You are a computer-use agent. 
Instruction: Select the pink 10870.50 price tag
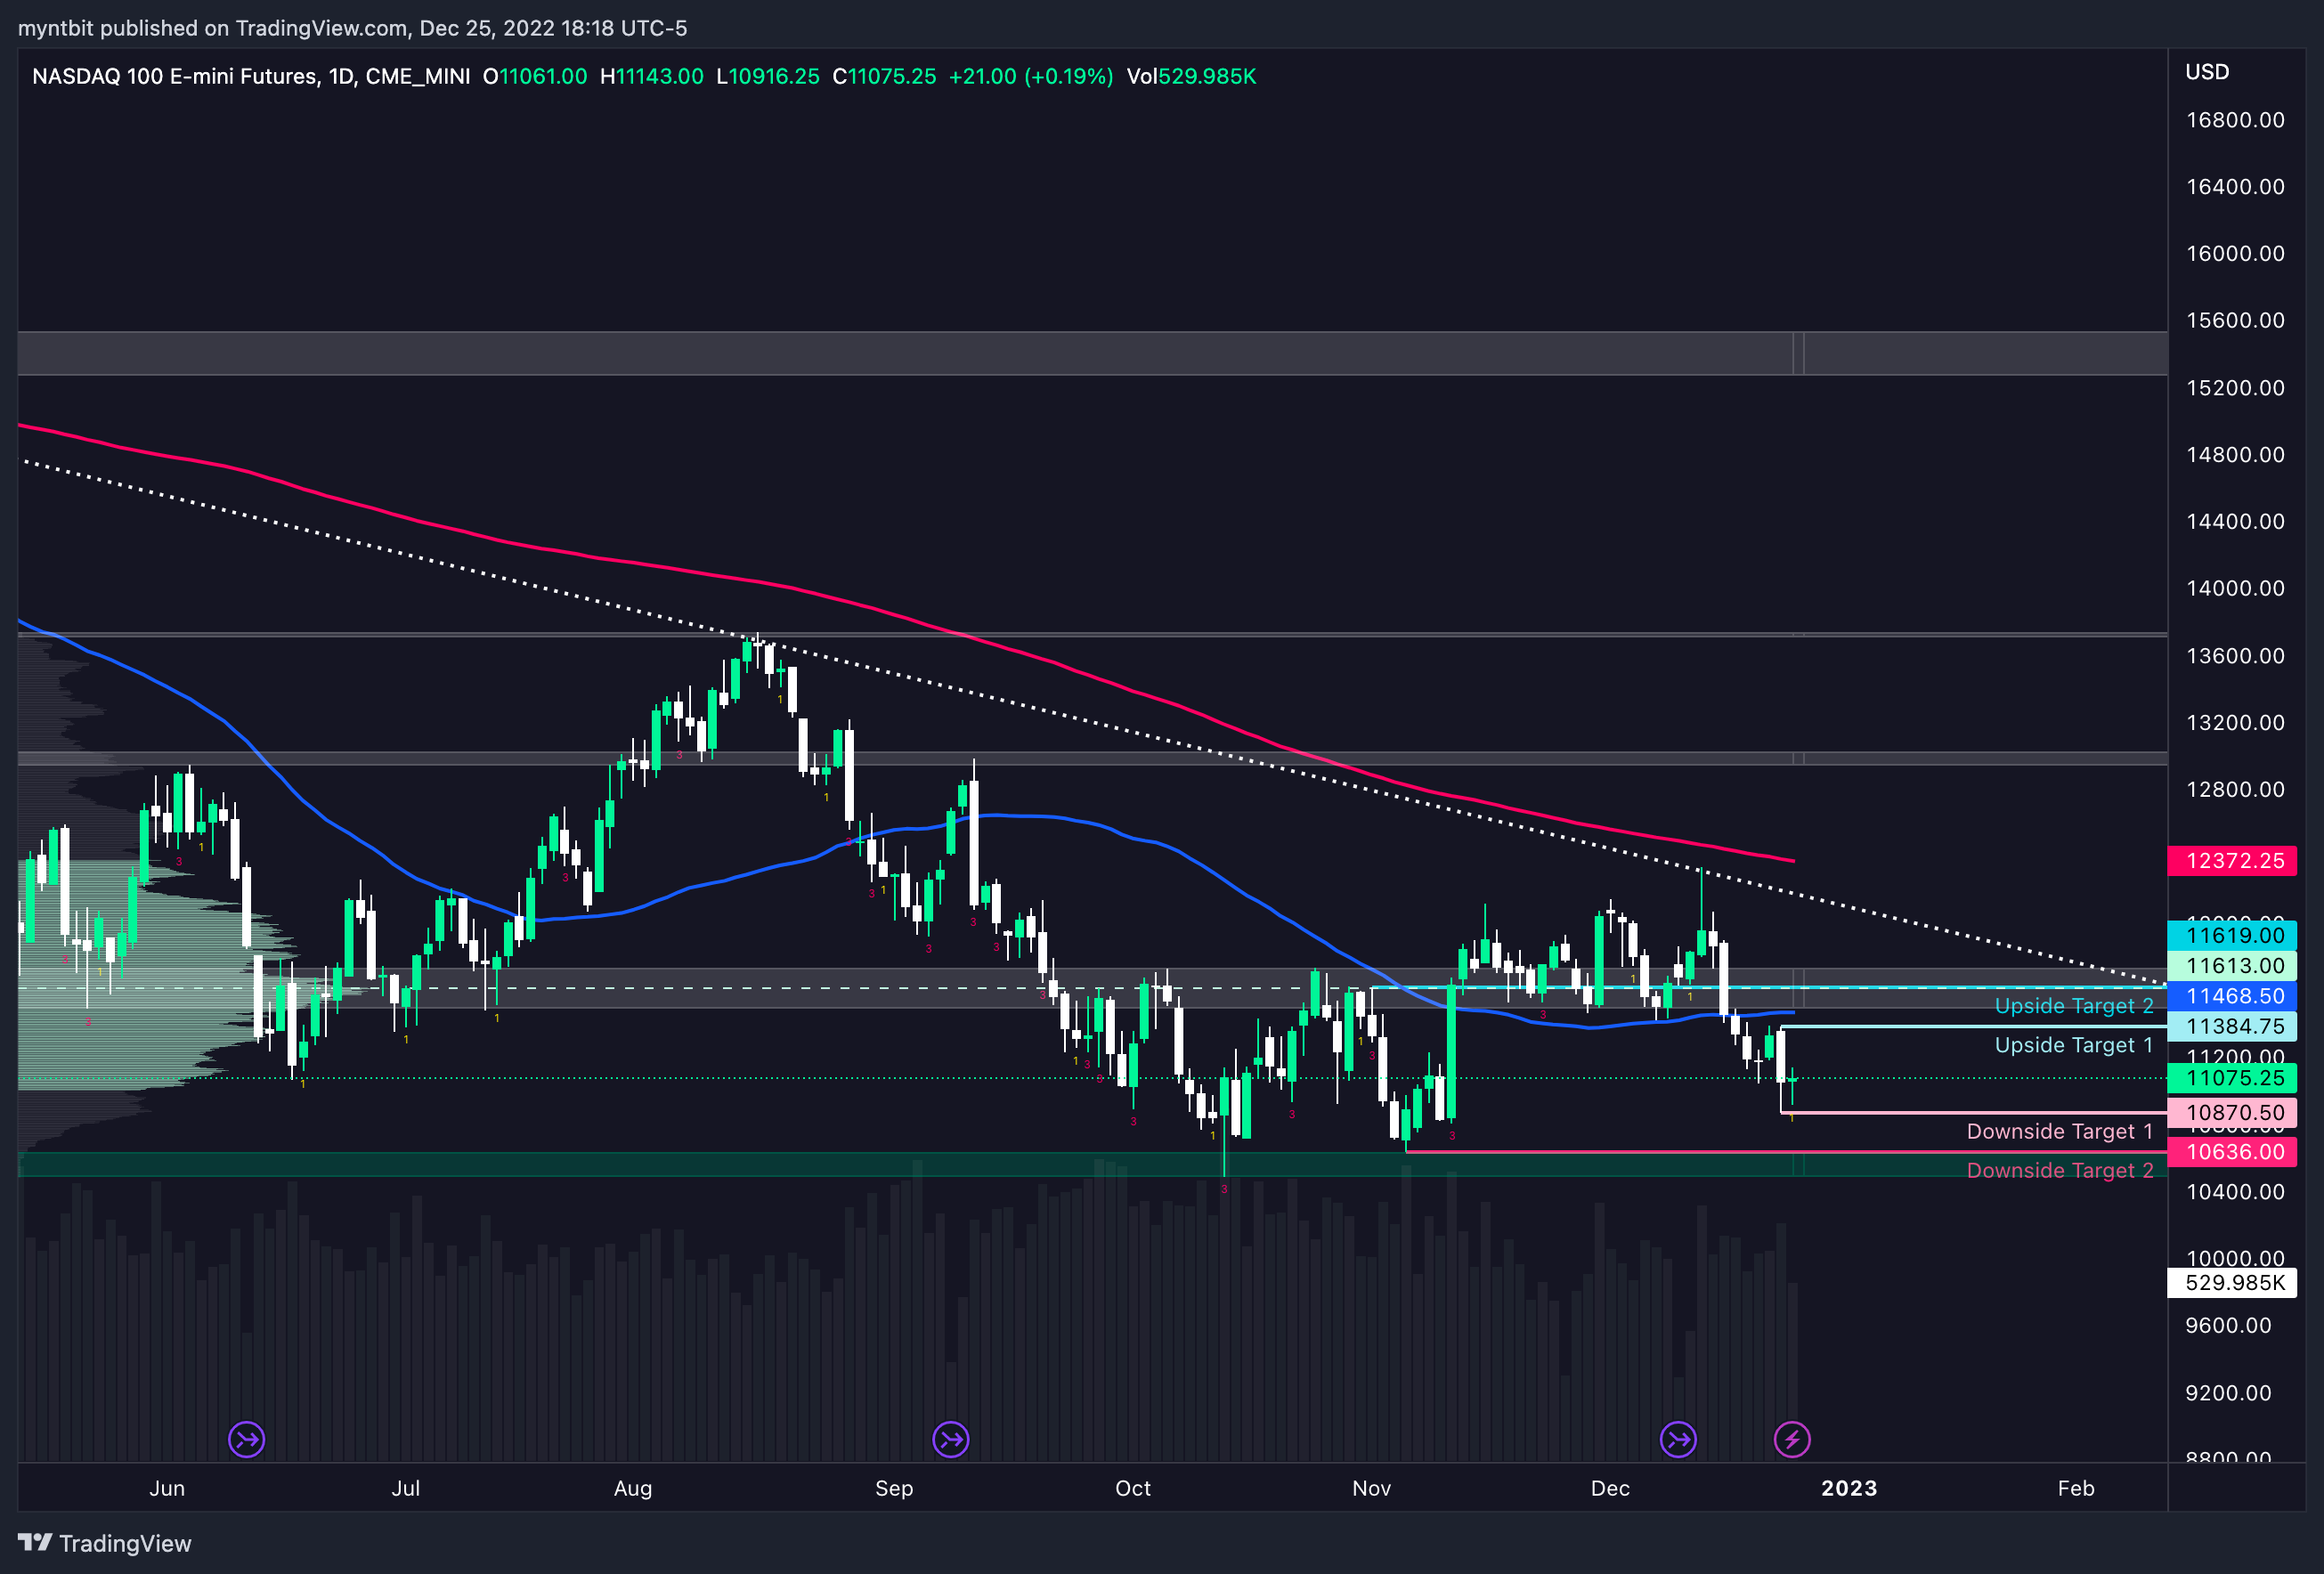tap(2234, 1113)
